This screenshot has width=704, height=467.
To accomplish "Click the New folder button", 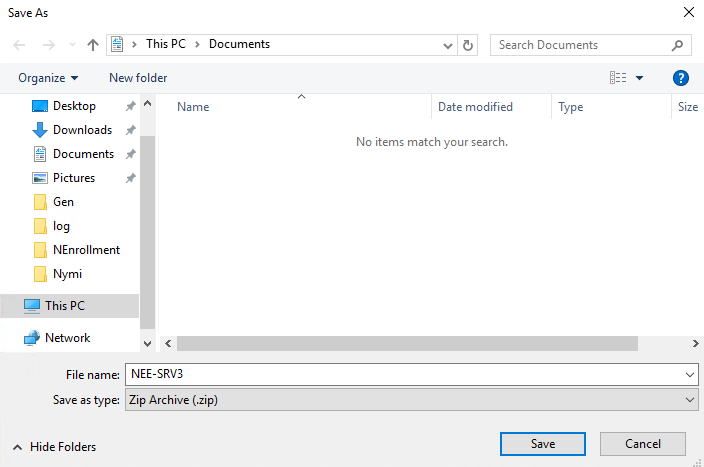I will click(138, 78).
